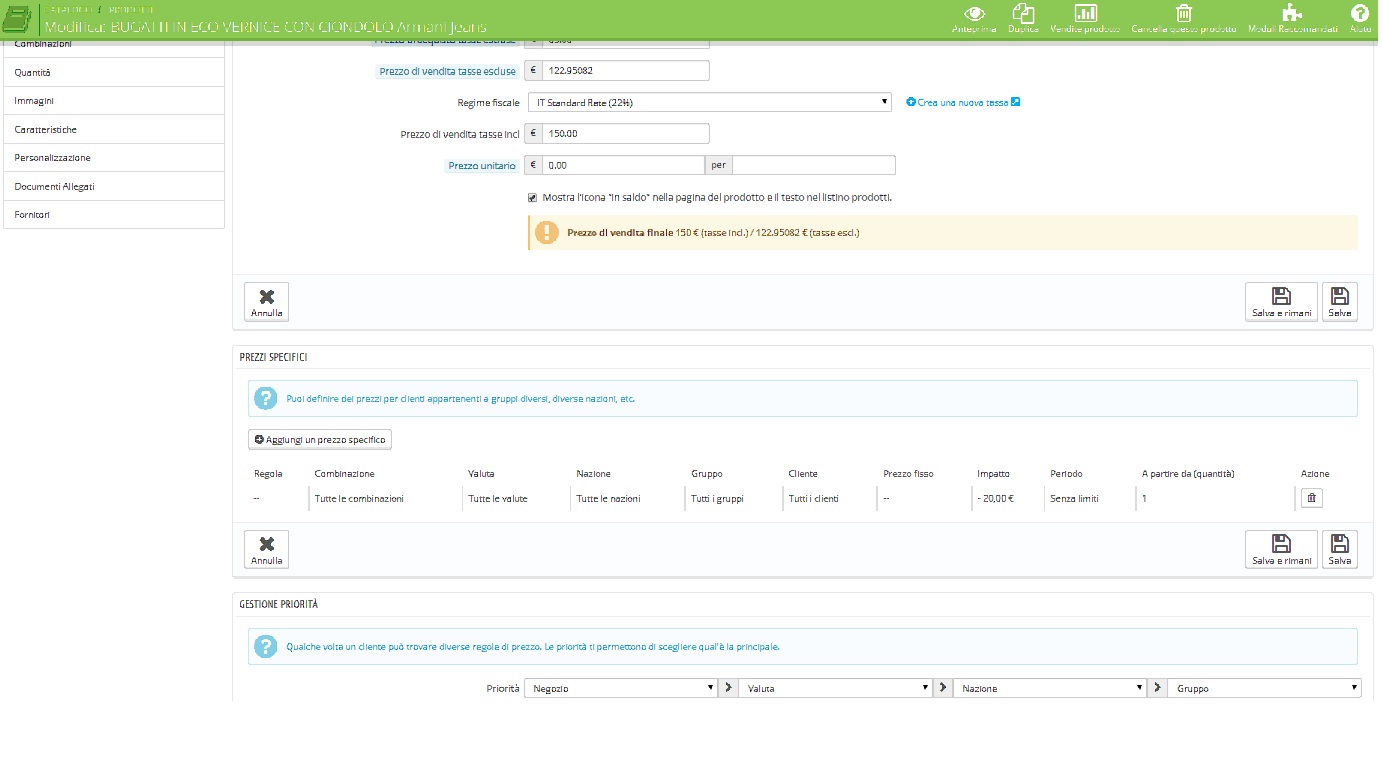The width and height of the screenshot is (1383, 768).
Task: Delete the specific price row with trash icon
Action: pyautogui.click(x=1311, y=498)
